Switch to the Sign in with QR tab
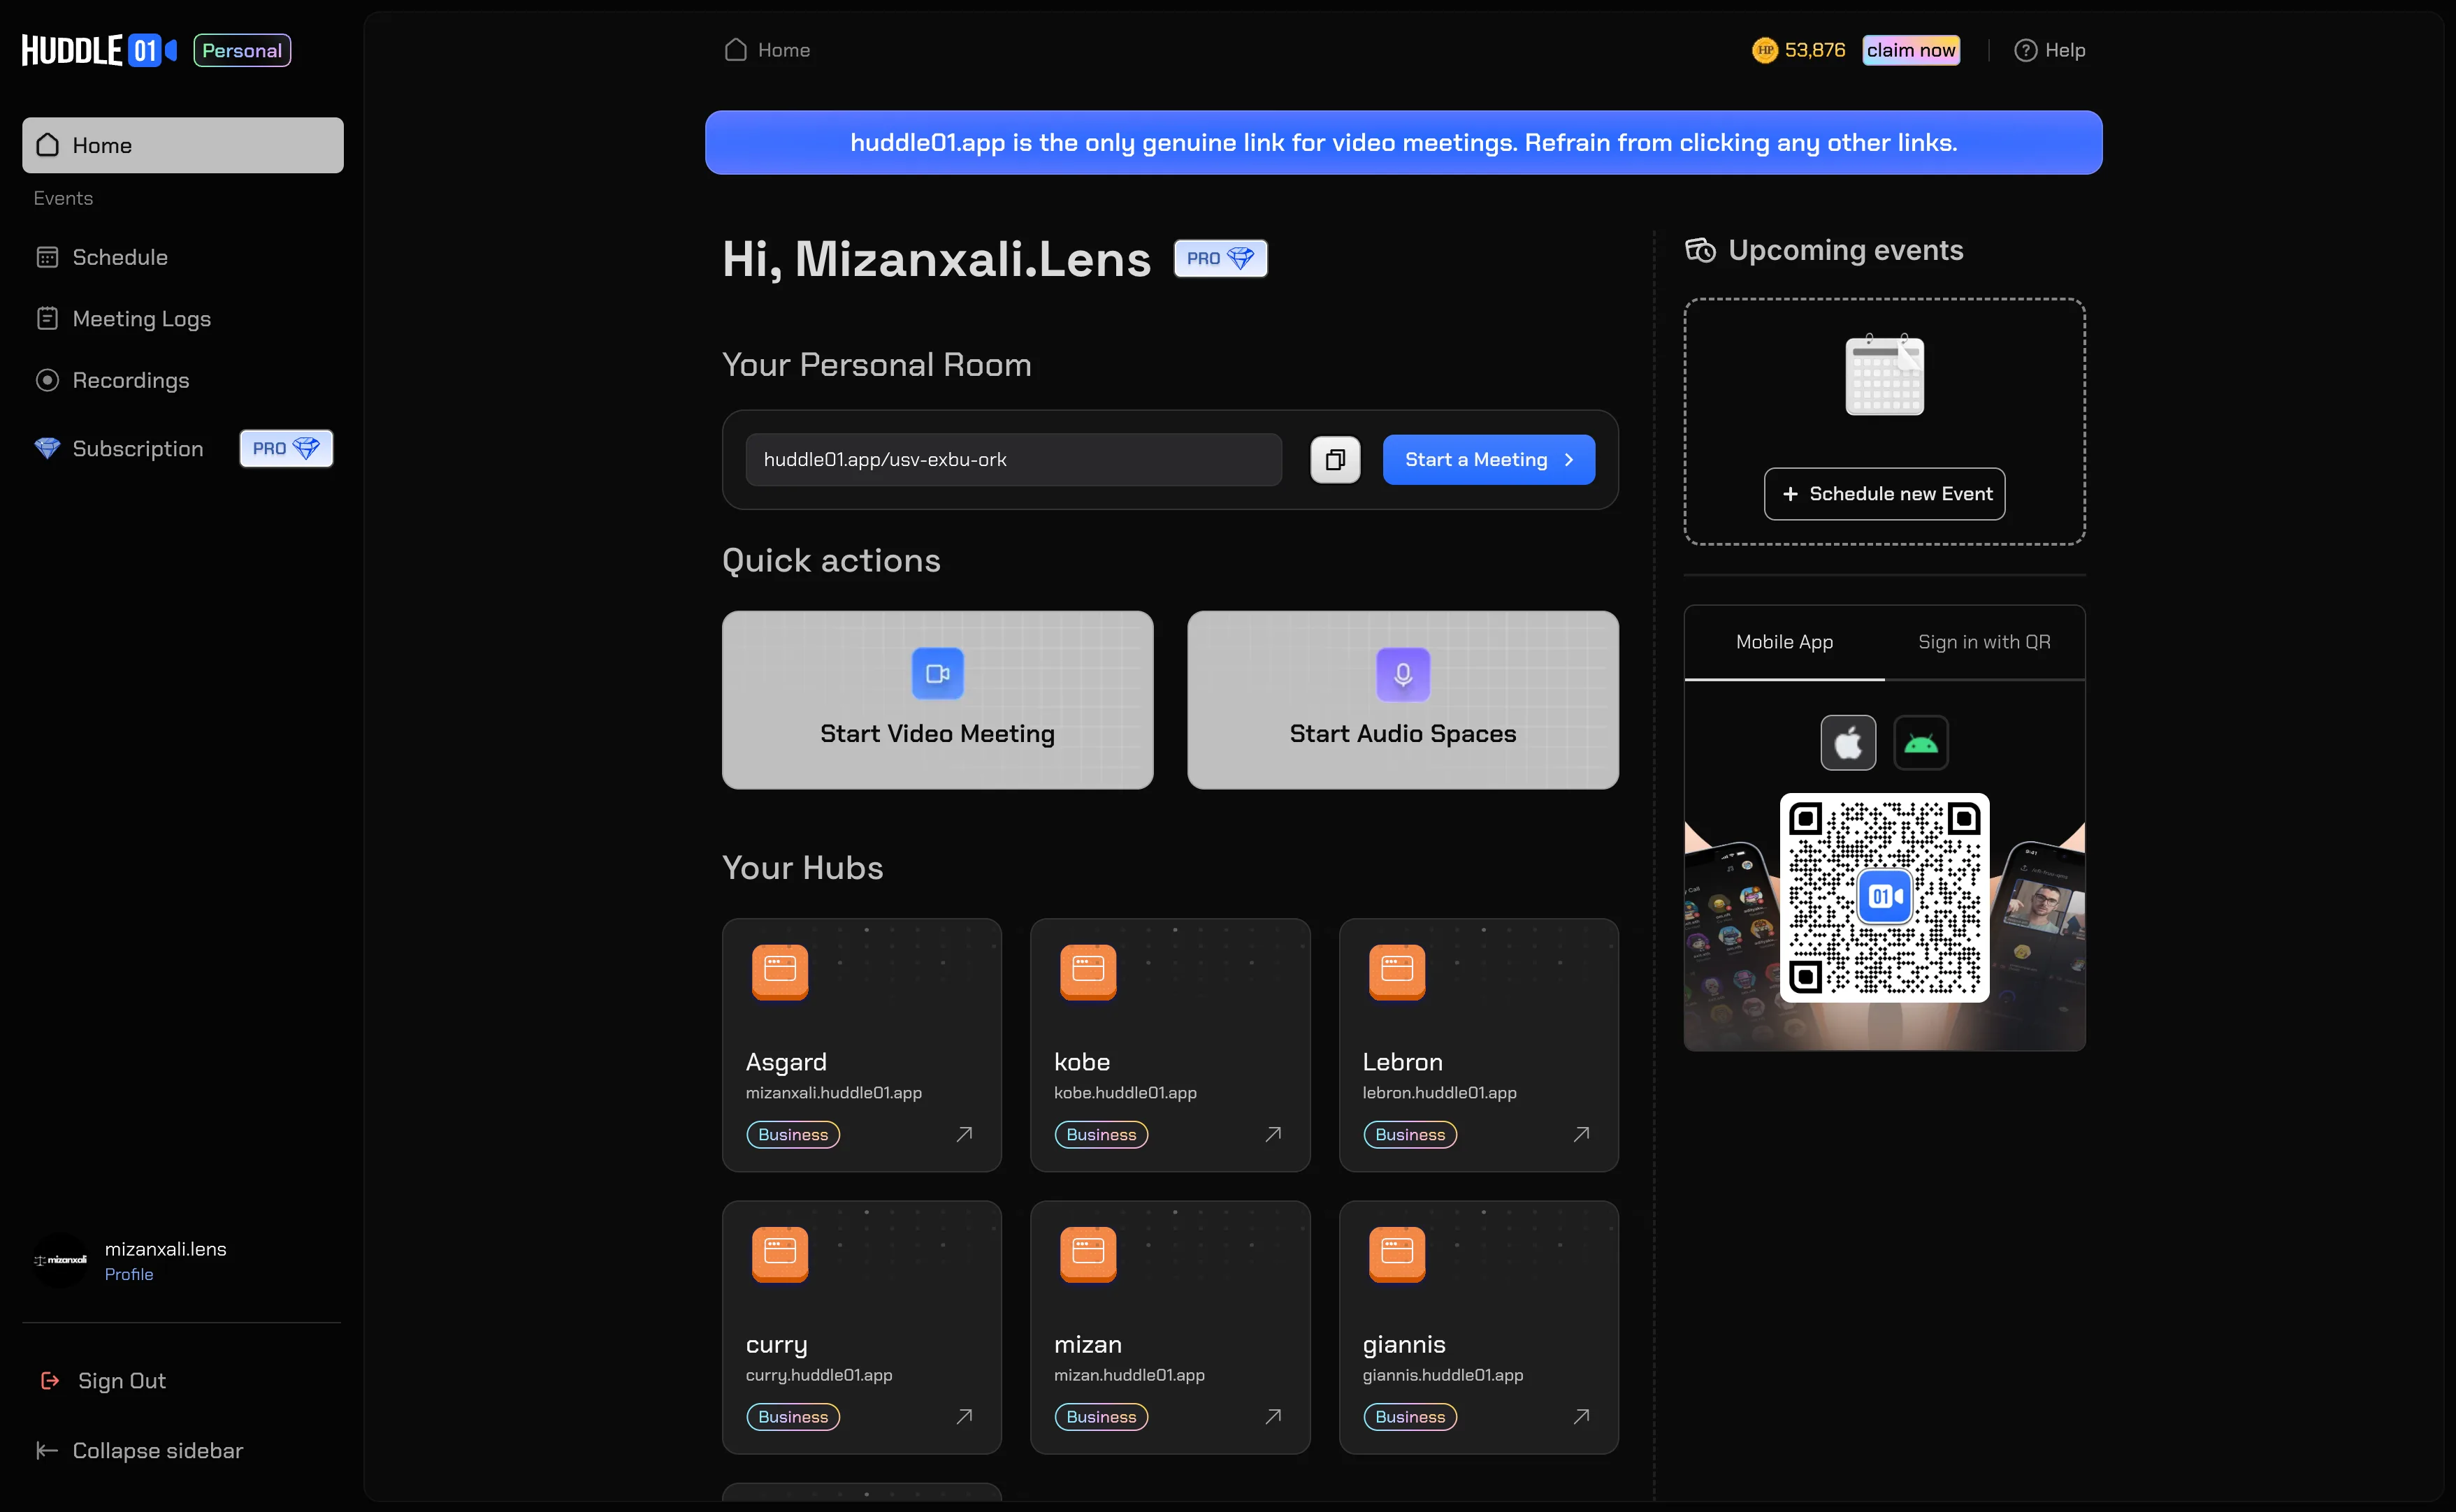Image resolution: width=2456 pixels, height=1512 pixels. [x=1983, y=642]
